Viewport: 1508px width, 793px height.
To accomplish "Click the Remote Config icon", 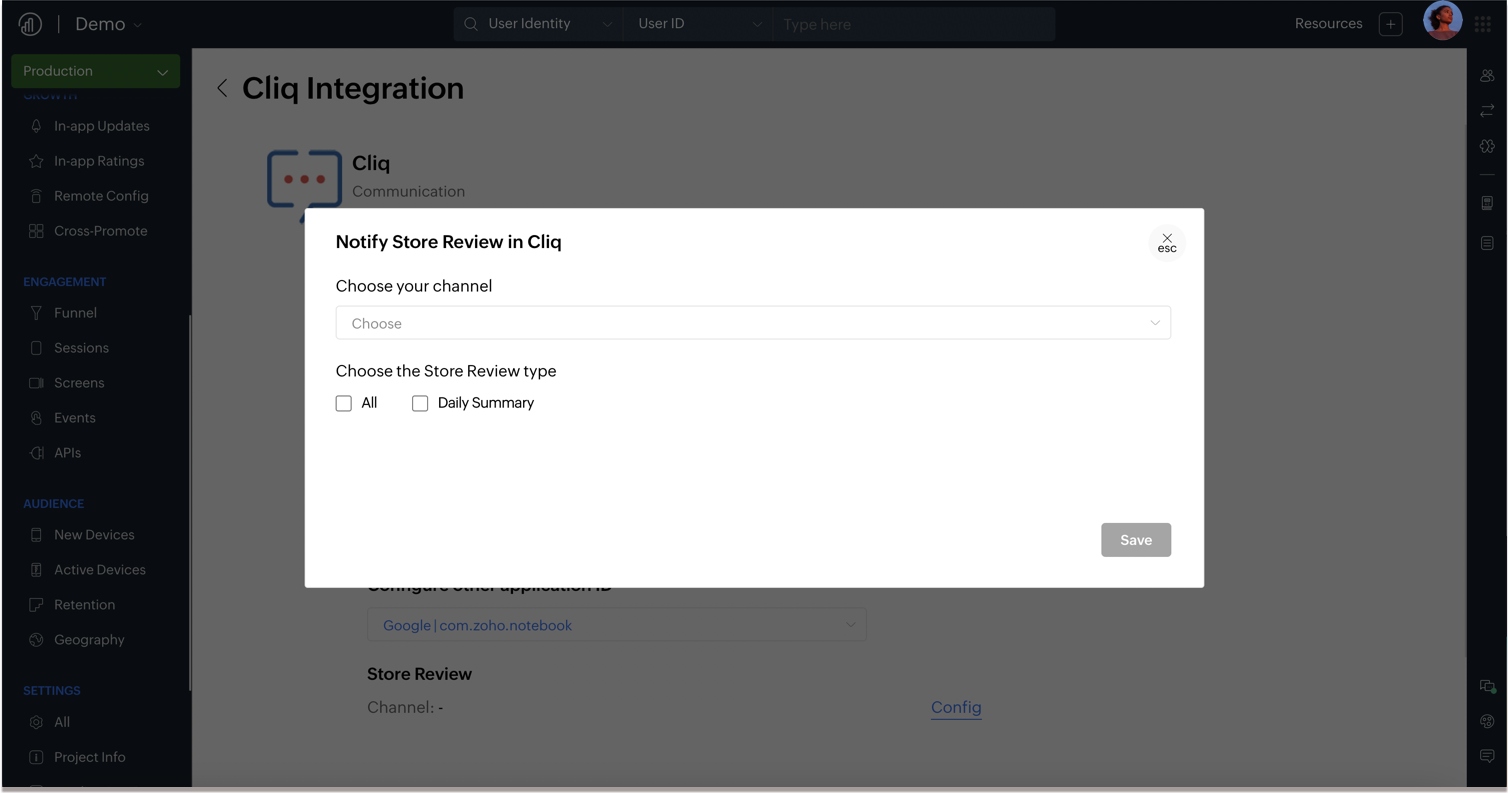I will point(36,196).
